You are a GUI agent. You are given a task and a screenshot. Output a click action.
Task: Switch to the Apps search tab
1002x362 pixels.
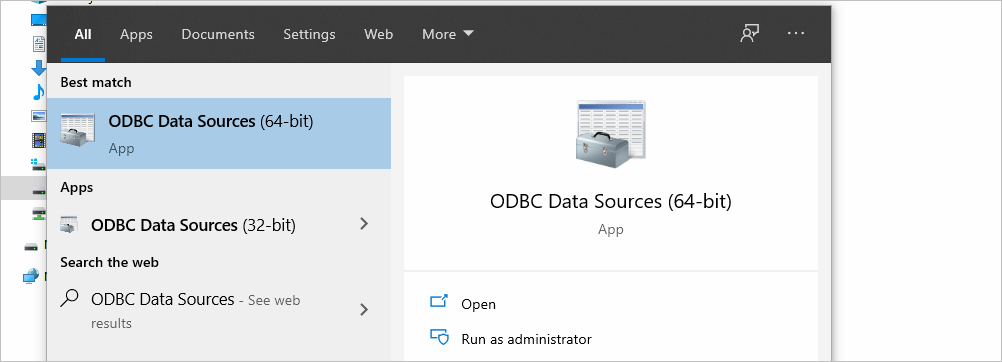[136, 35]
